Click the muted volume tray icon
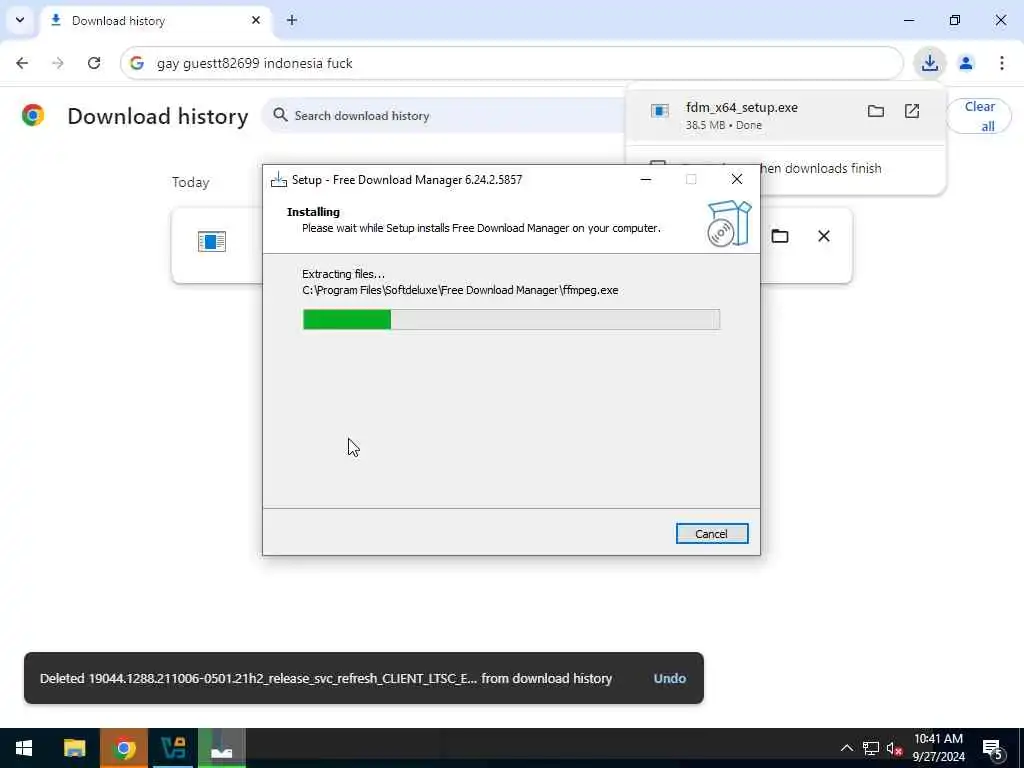Image resolution: width=1024 pixels, height=768 pixels. point(895,748)
